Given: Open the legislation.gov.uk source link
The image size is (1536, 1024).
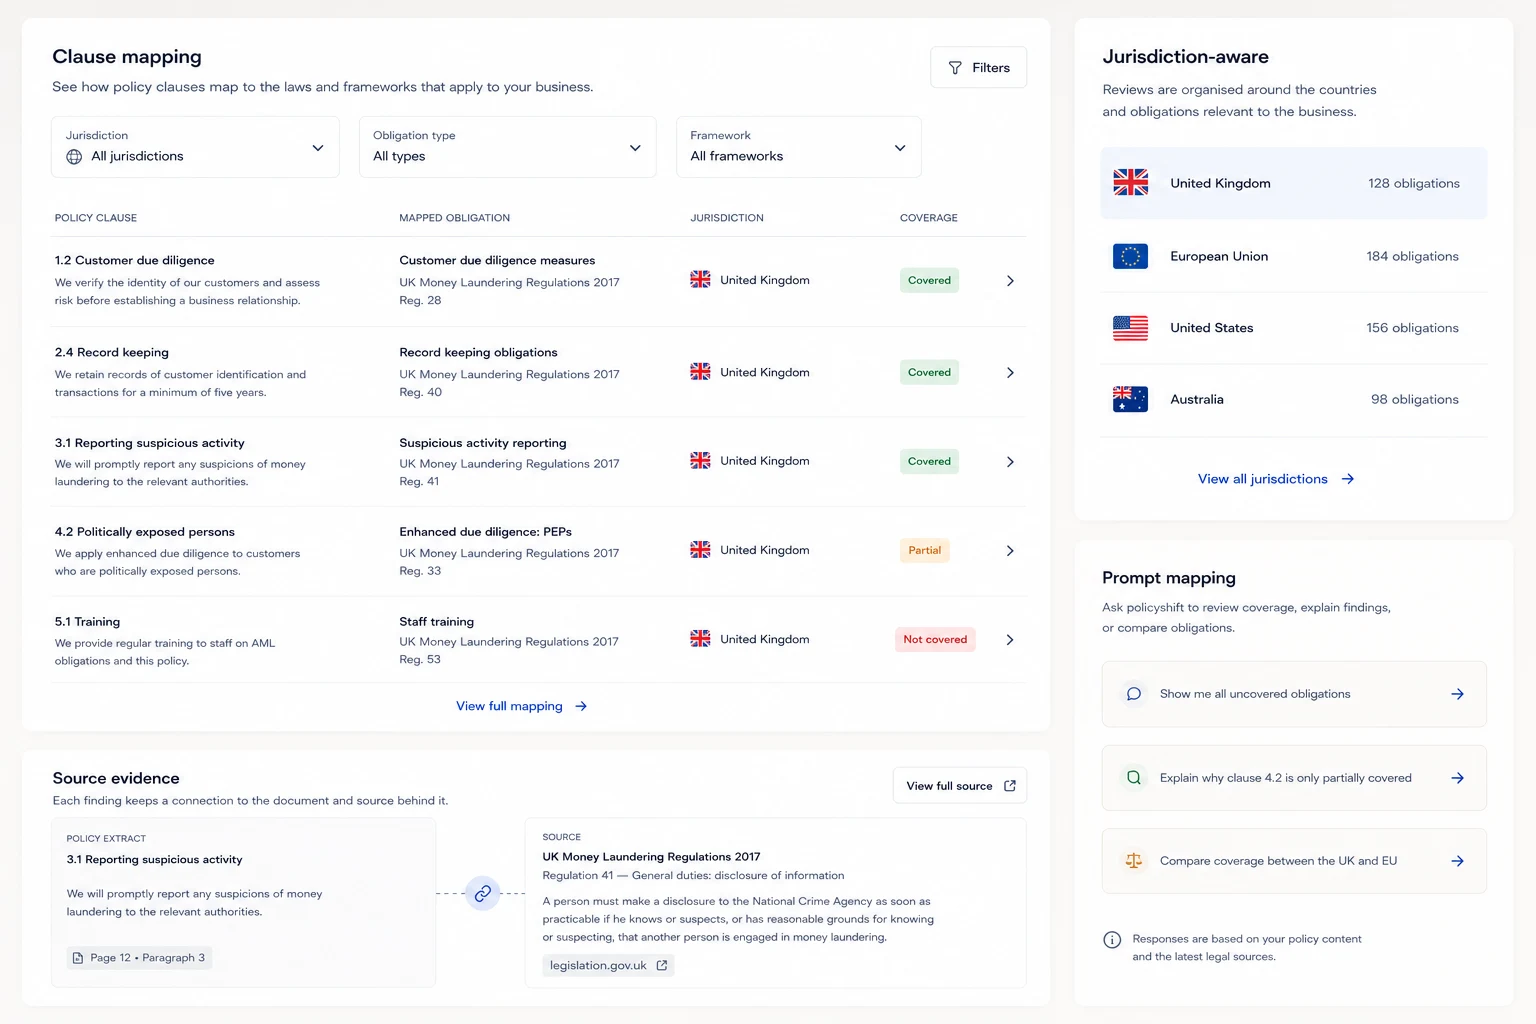Looking at the screenshot, I should pyautogui.click(x=609, y=965).
